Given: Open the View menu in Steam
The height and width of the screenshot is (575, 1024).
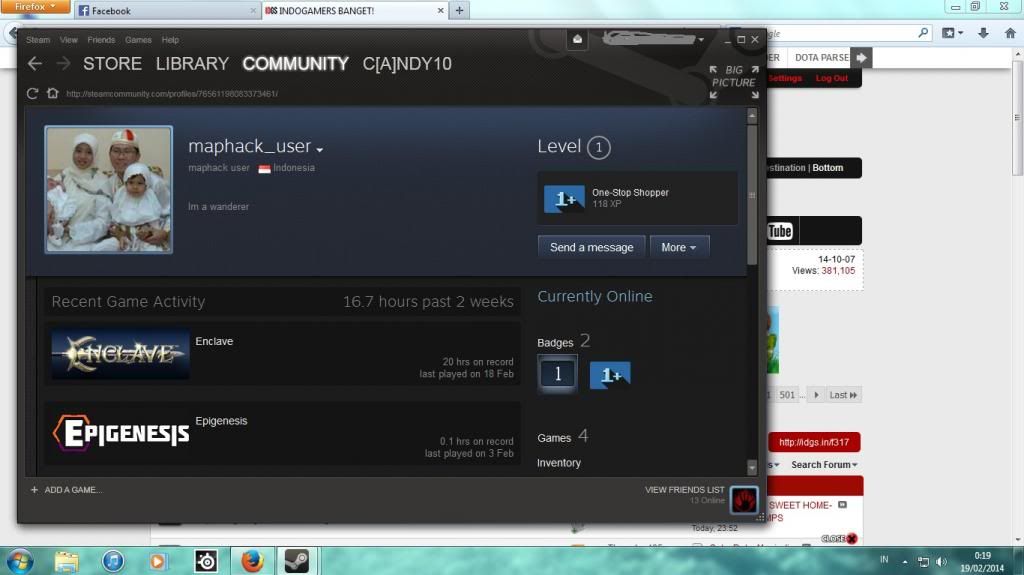Looking at the screenshot, I should tap(69, 40).
